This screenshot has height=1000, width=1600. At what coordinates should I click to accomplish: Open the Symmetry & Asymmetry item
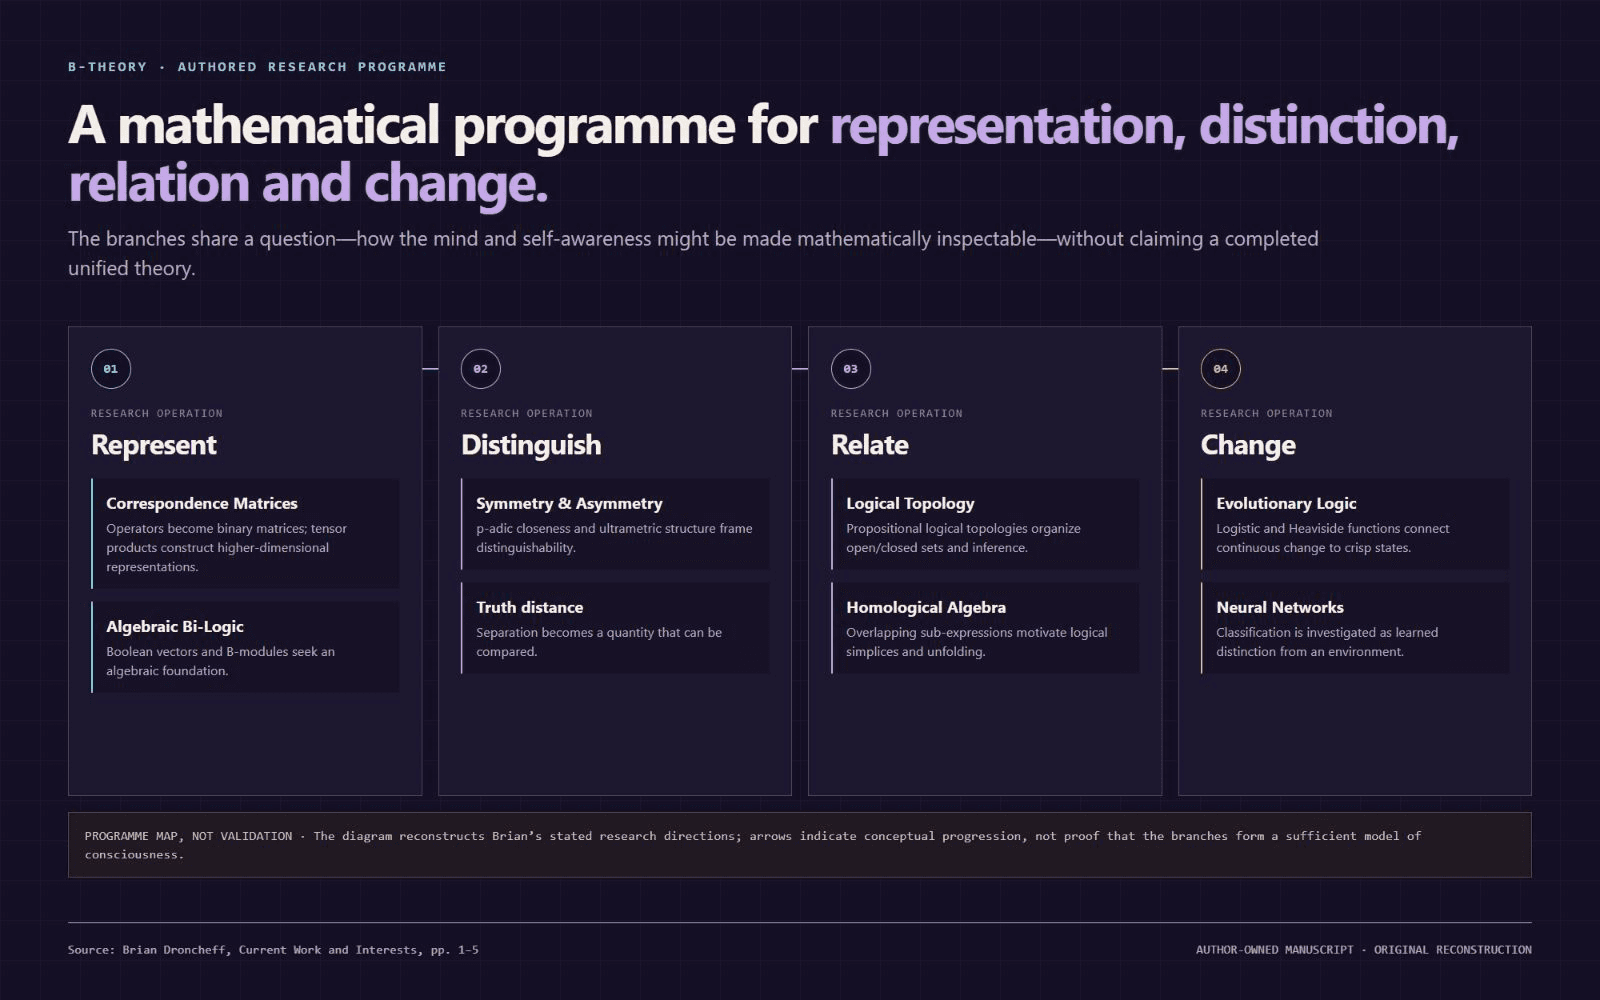pyautogui.click(x=615, y=524)
